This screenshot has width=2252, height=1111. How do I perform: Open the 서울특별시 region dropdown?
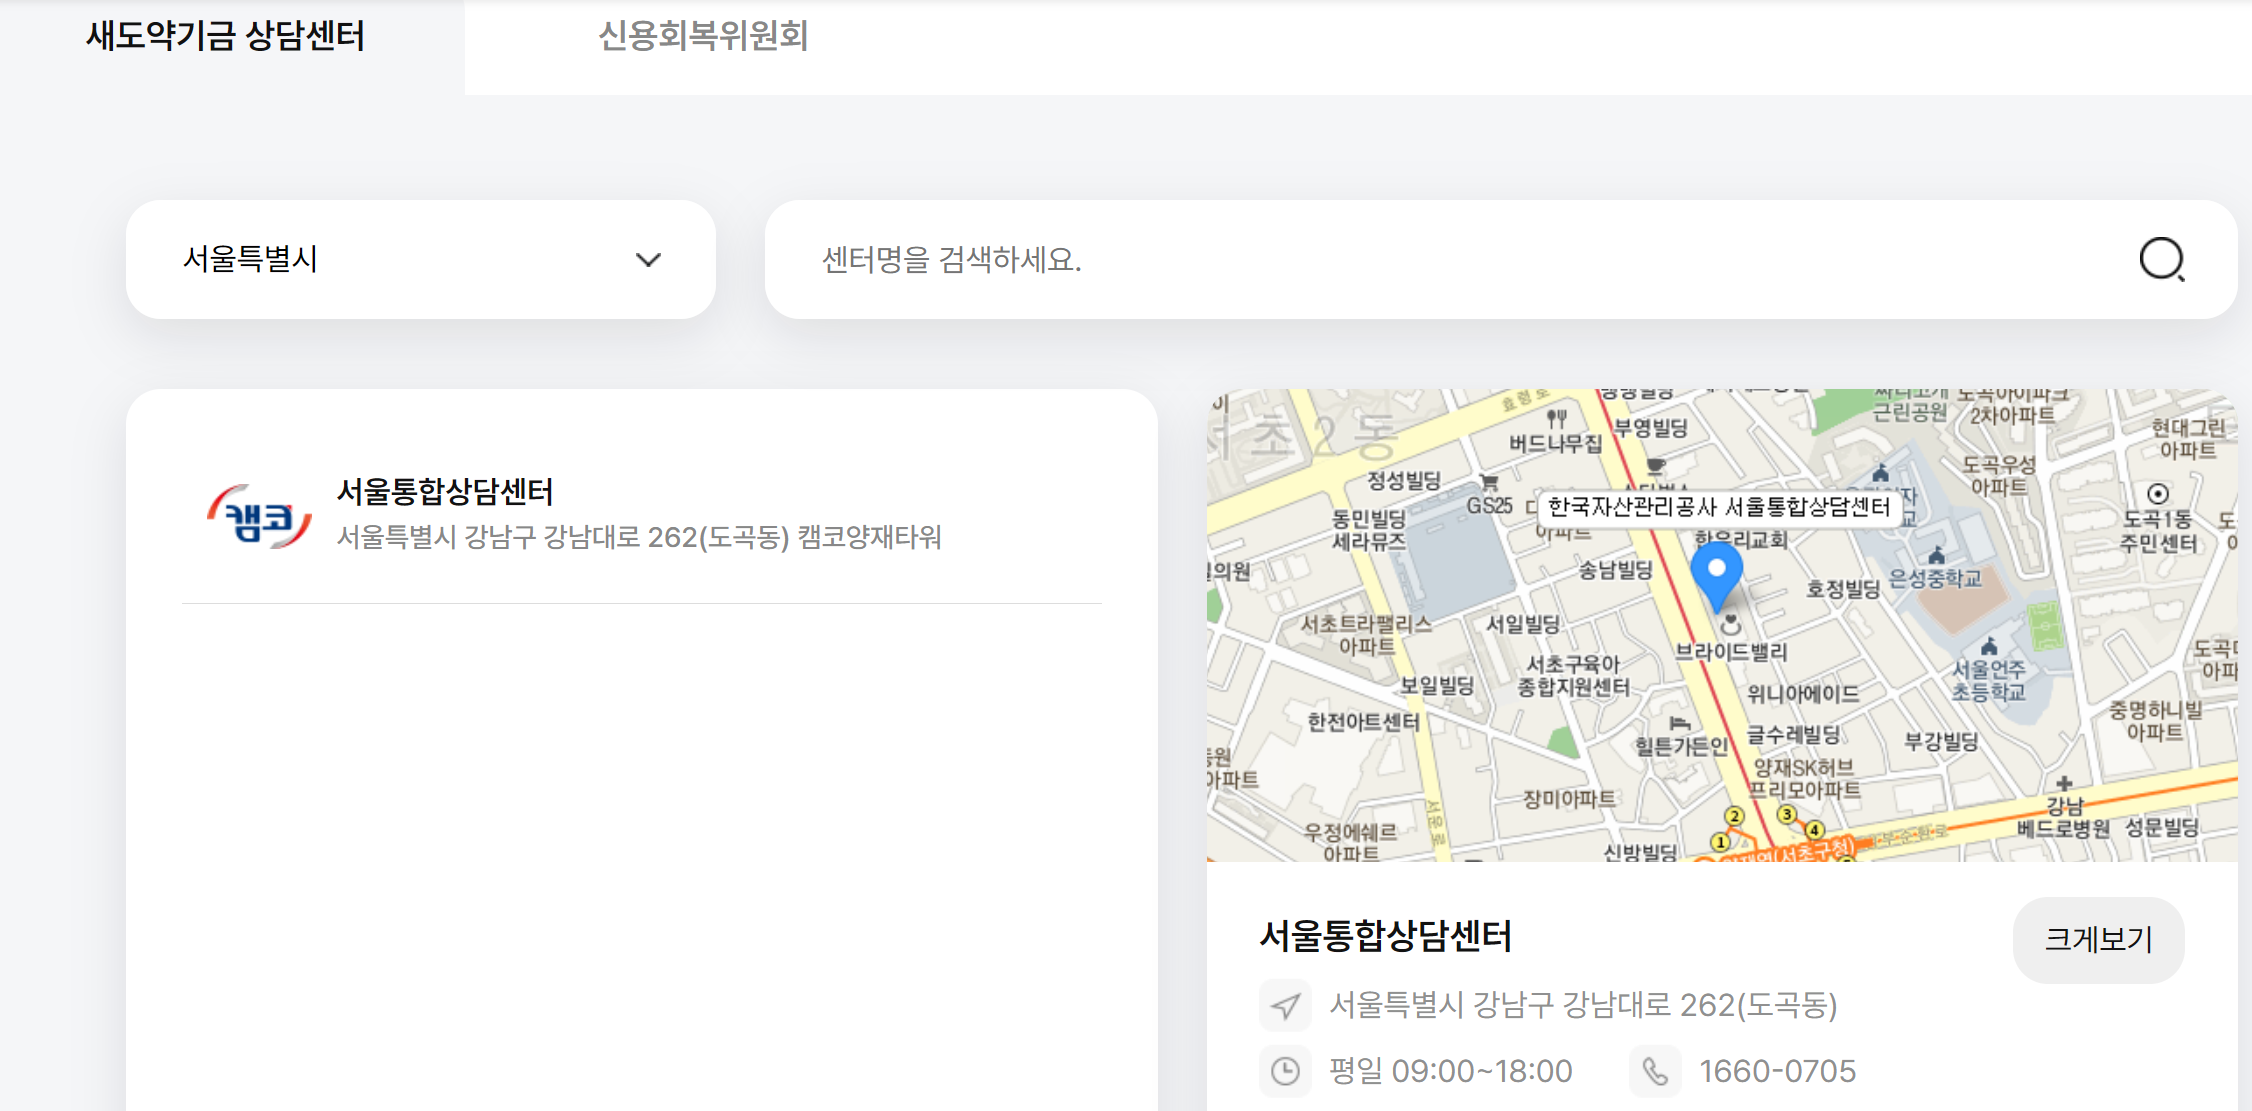pyautogui.click(x=420, y=260)
